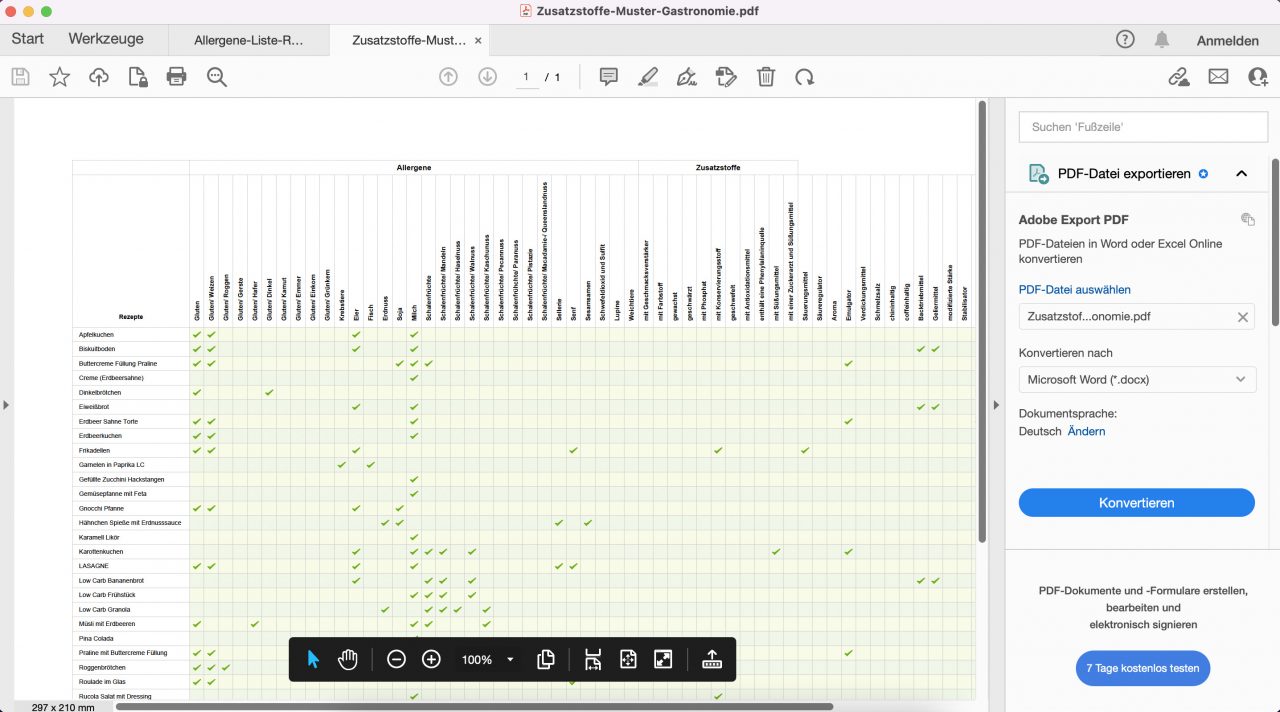Viewport: 1280px width, 712px height.
Task: Click the upload to cloud icon
Action: (99, 77)
